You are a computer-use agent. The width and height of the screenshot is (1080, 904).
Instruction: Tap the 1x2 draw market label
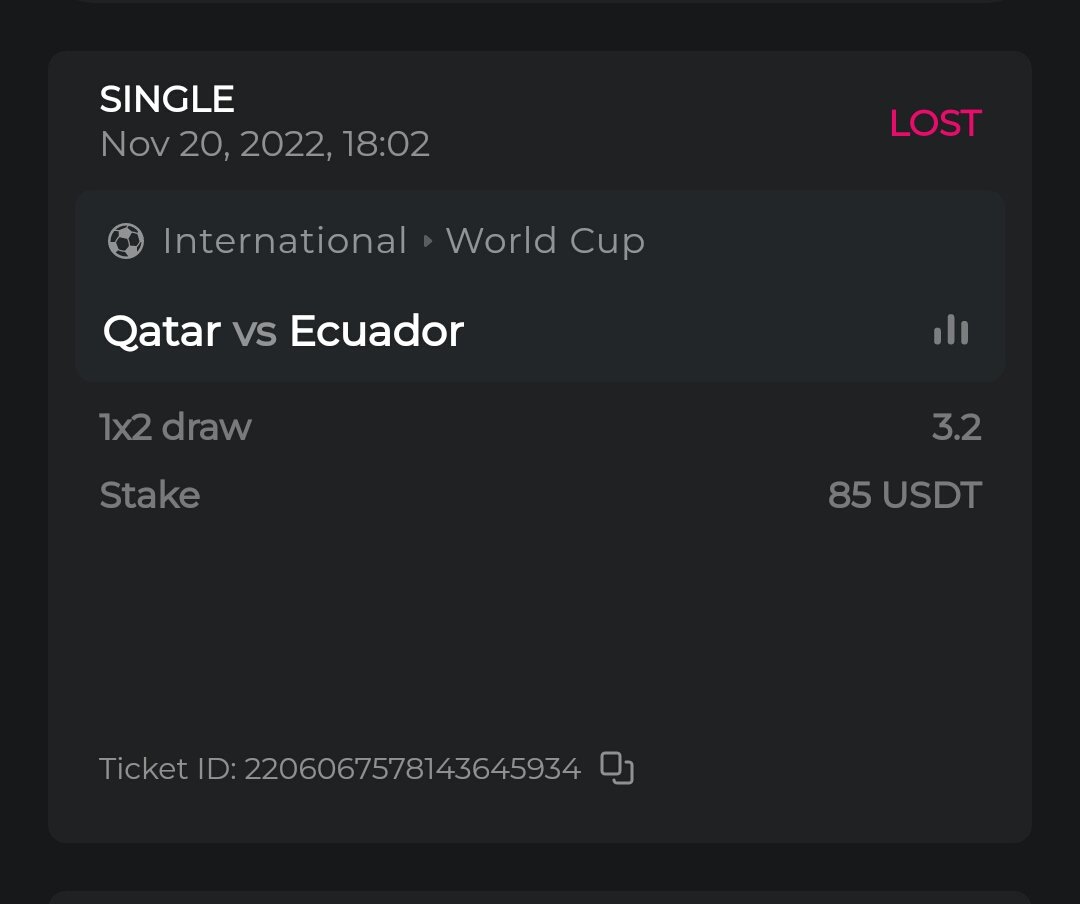click(175, 427)
